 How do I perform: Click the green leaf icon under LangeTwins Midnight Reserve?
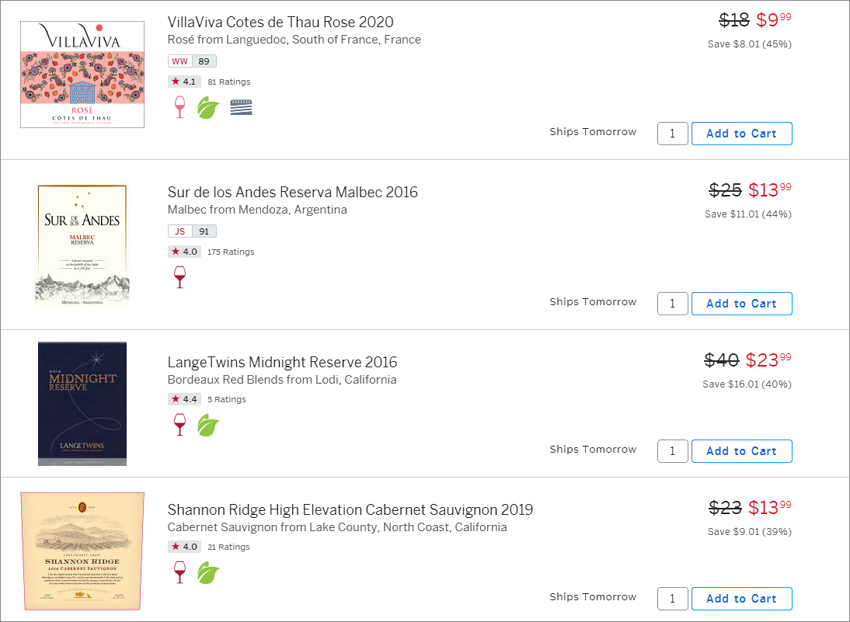pyautogui.click(x=208, y=425)
